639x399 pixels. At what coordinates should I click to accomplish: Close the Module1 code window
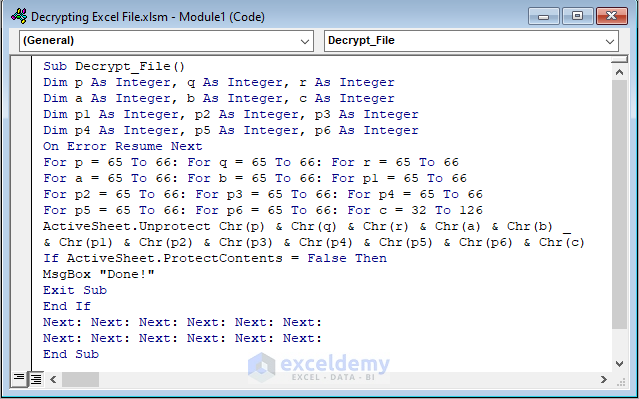click(x=612, y=16)
